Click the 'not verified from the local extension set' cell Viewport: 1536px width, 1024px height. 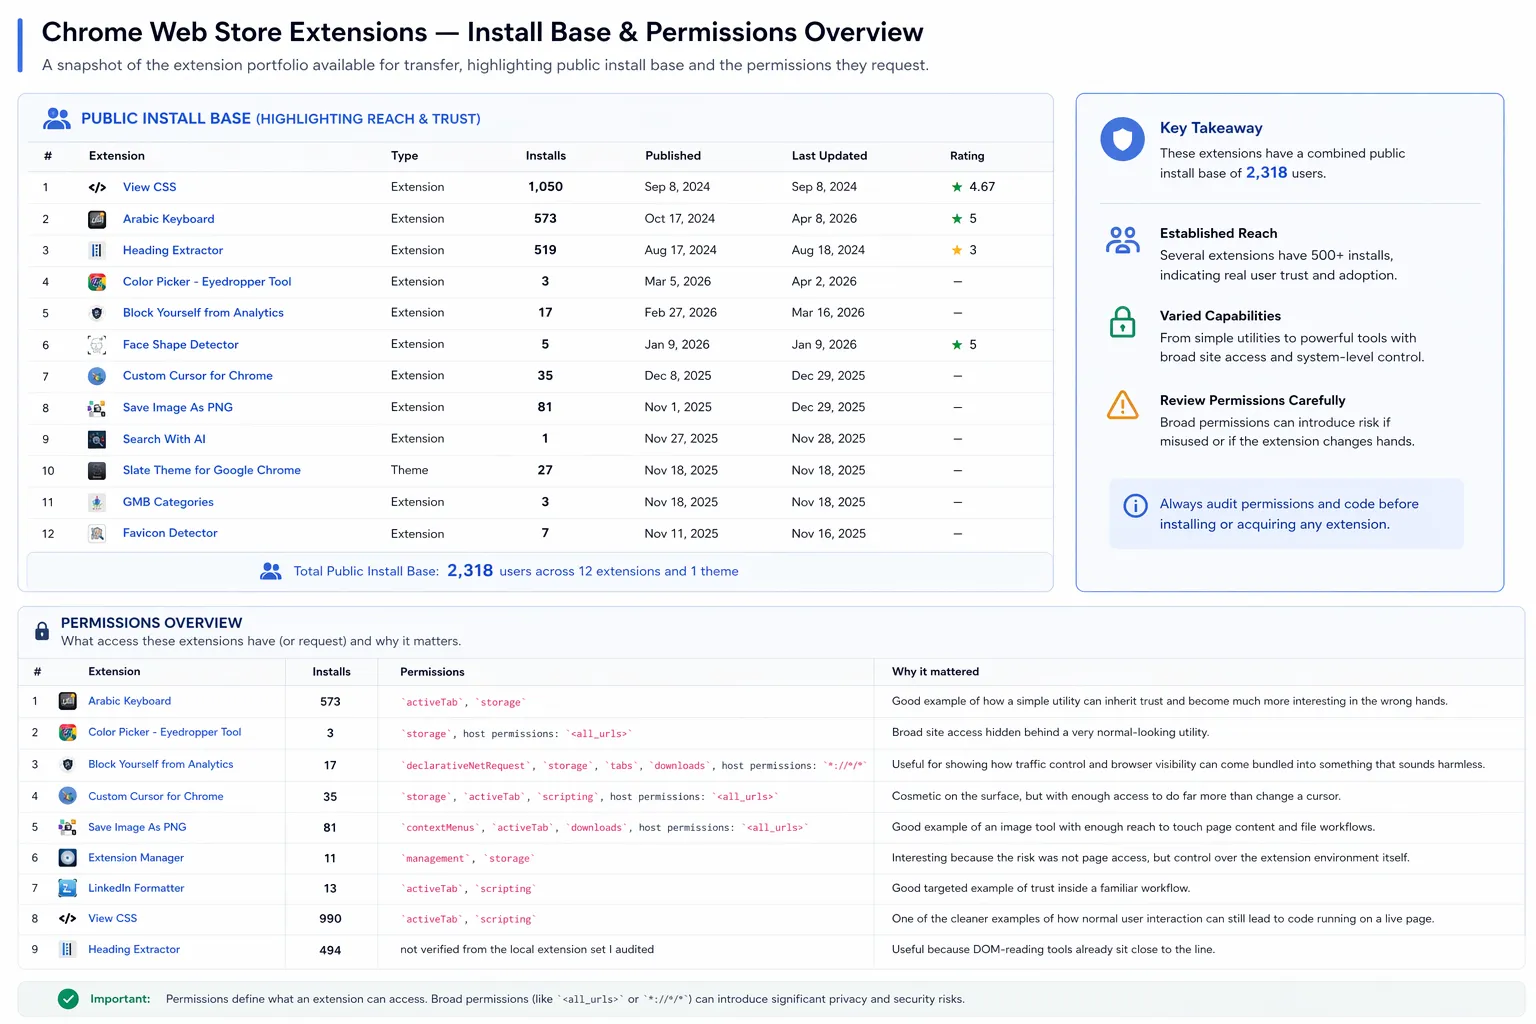click(x=527, y=950)
